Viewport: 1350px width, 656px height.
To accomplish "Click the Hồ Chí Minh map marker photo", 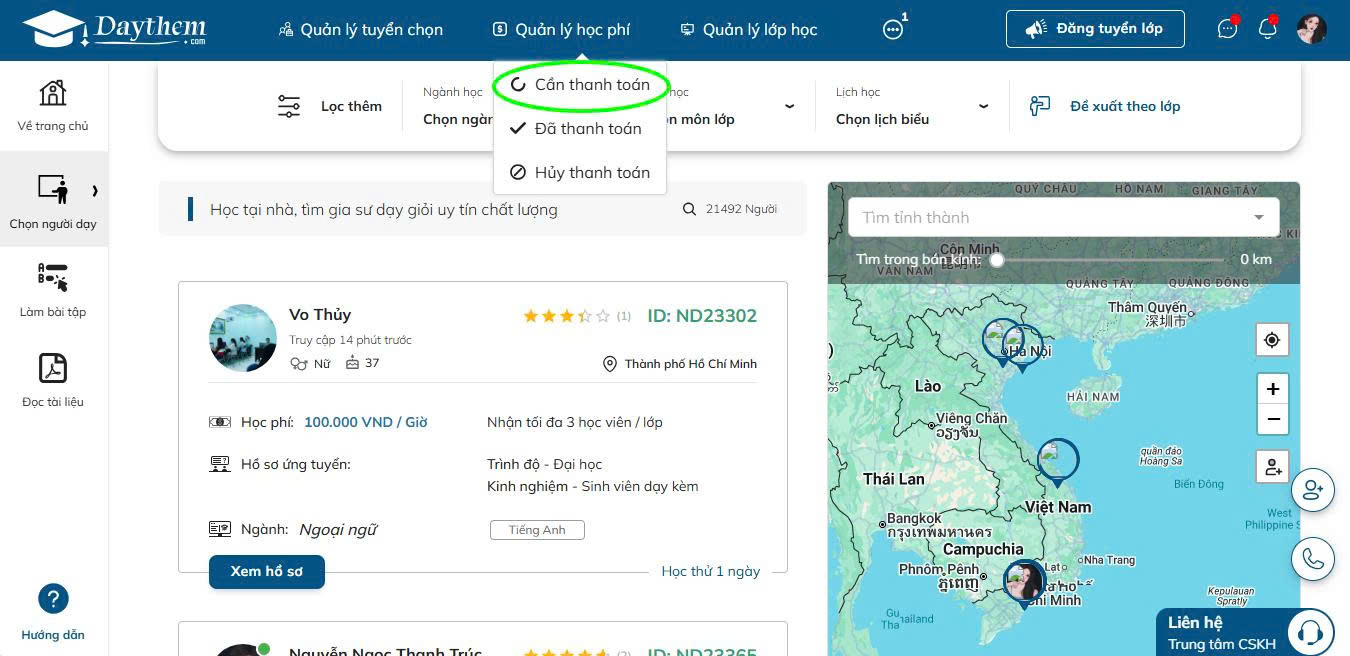I will 1024,583.
